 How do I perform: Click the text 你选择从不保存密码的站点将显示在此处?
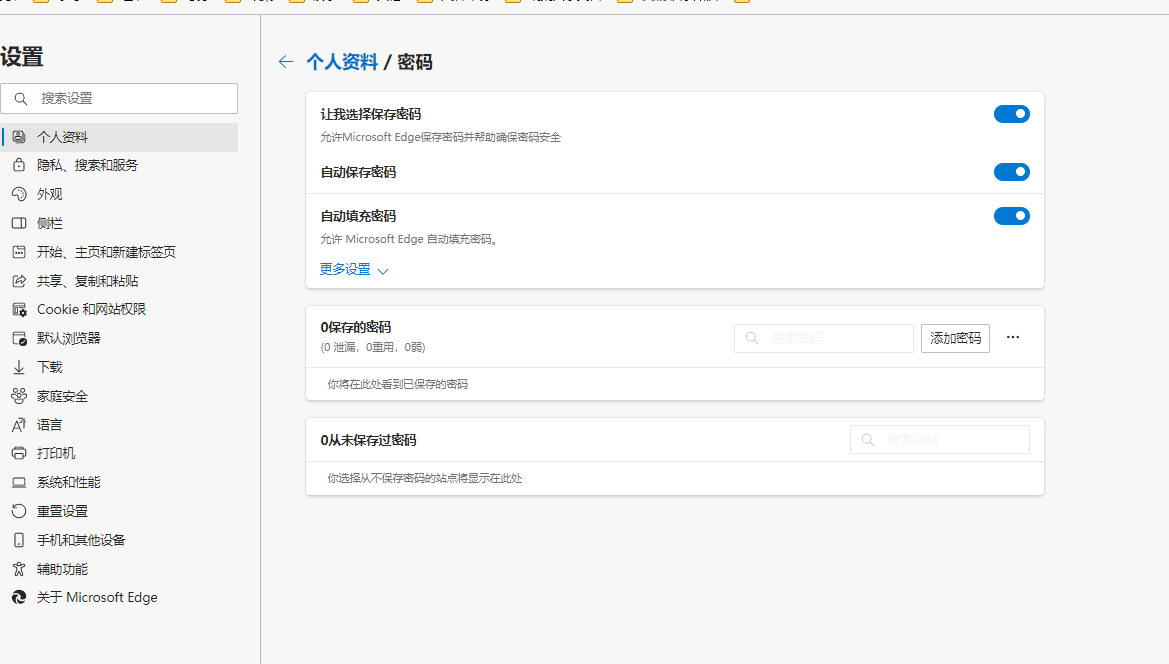[425, 478]
